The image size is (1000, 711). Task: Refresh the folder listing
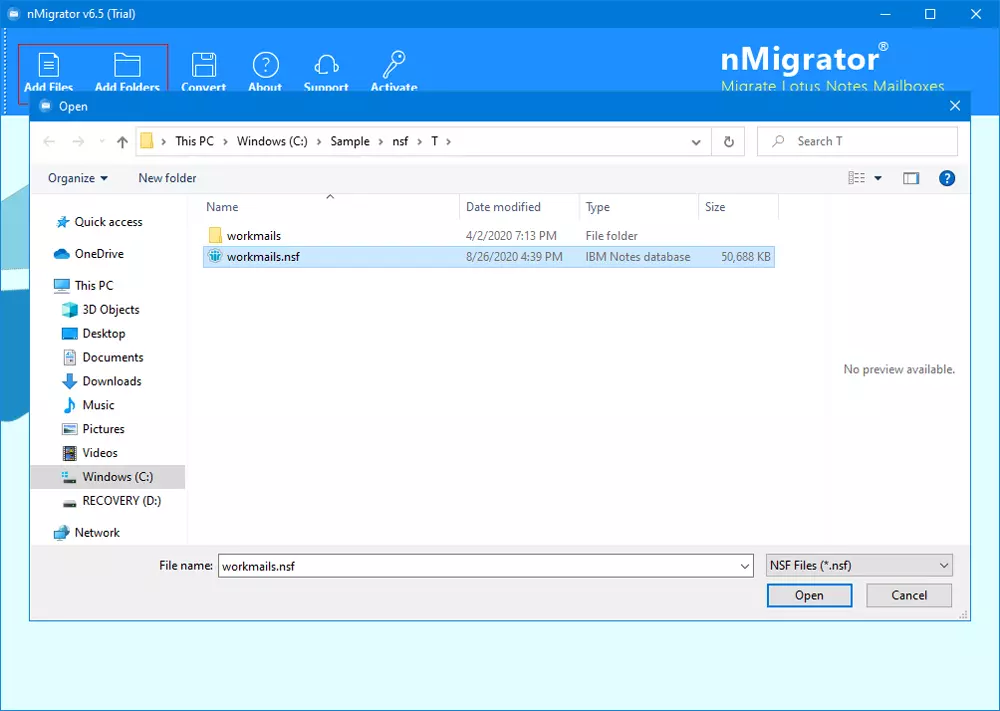[728, 142]
